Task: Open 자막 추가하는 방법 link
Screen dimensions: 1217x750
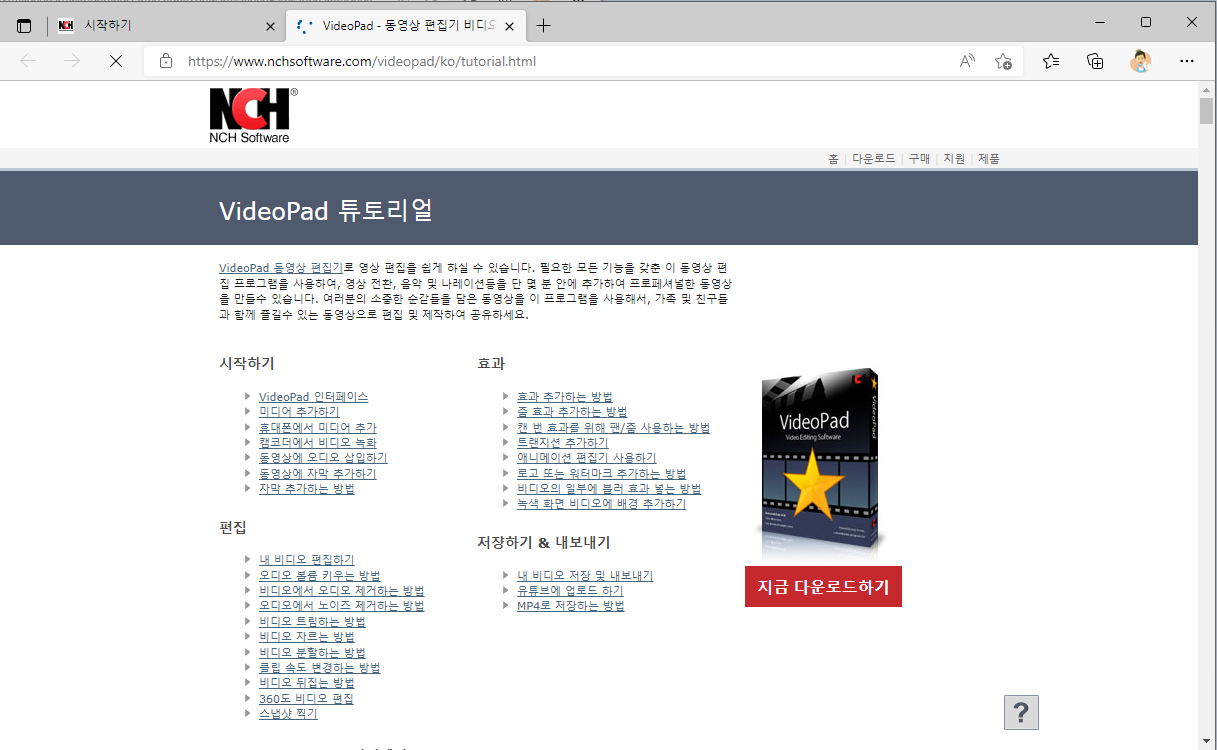Action: tap(307, 488)
